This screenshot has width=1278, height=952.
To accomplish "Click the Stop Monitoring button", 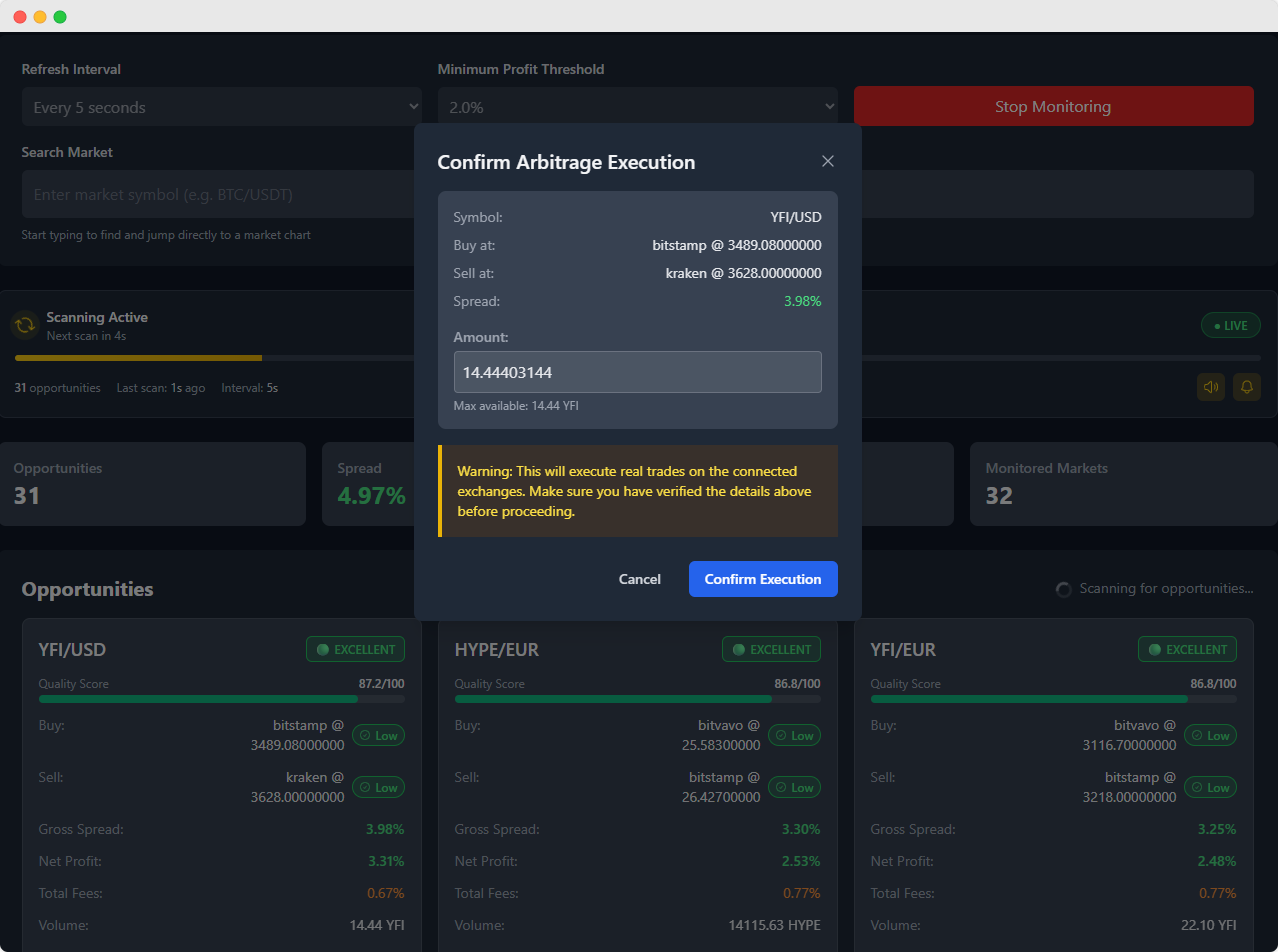I will point(1053,106).
